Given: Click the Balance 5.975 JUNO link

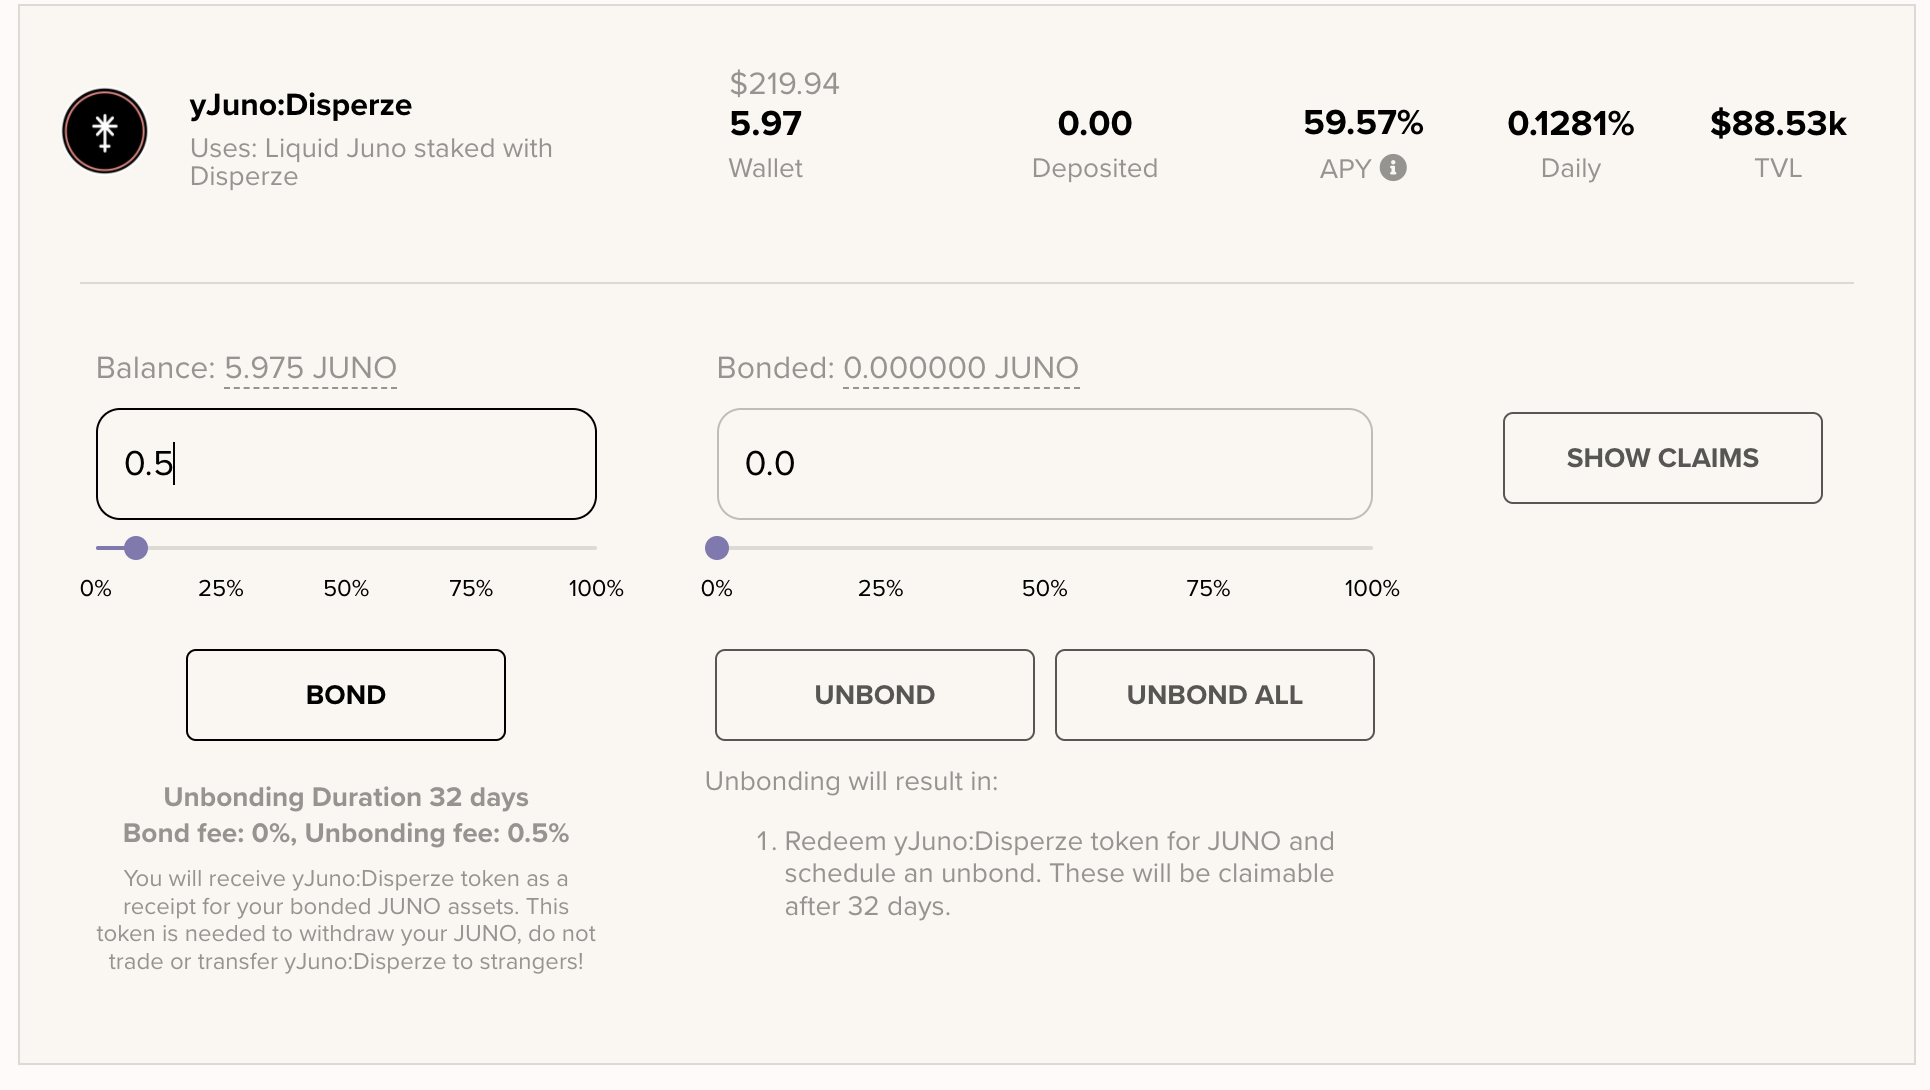Looking at the screenshot, I should [x=310, y=368].
